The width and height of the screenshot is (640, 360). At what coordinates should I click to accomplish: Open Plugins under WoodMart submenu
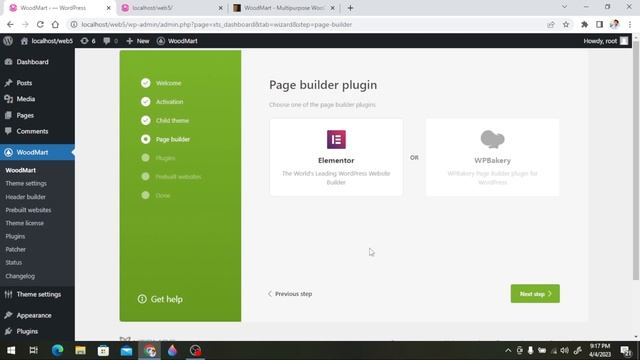[x=15, y=236]
